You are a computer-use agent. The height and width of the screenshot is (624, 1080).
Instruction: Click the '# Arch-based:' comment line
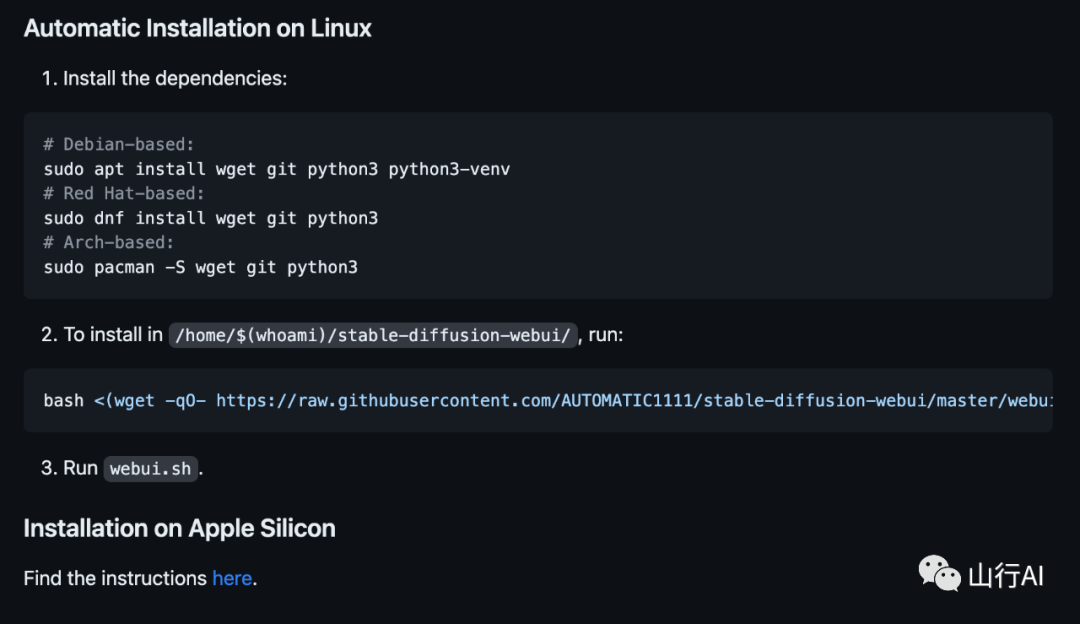click(x=109, y=242)
